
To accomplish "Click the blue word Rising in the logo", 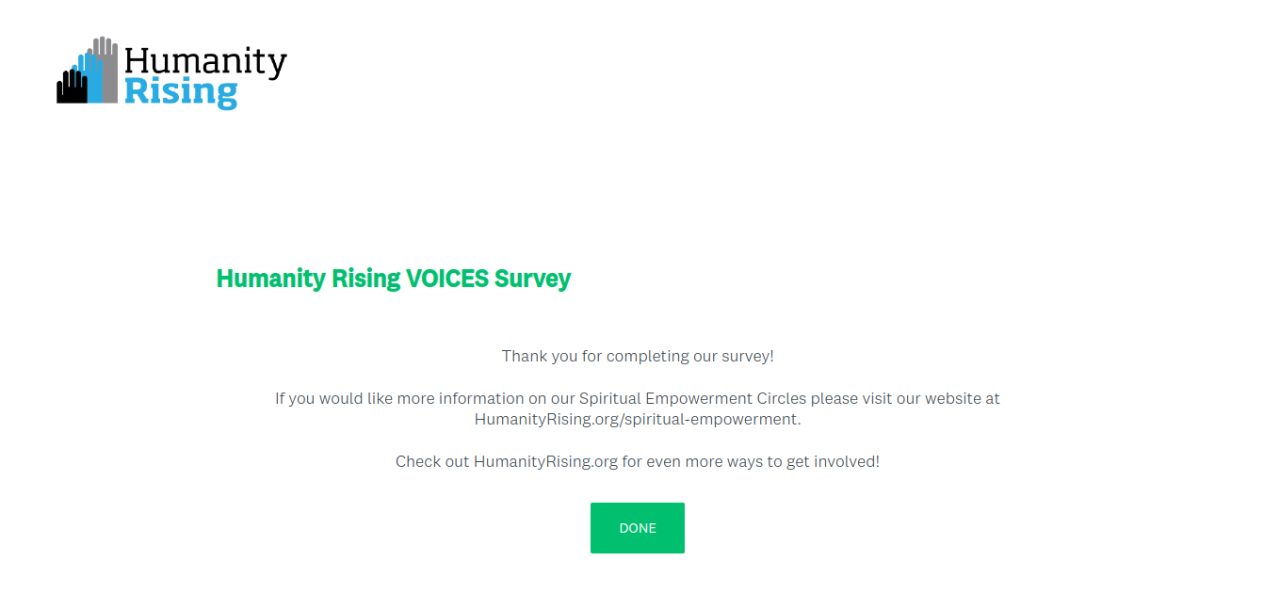I will coord(181,93).
